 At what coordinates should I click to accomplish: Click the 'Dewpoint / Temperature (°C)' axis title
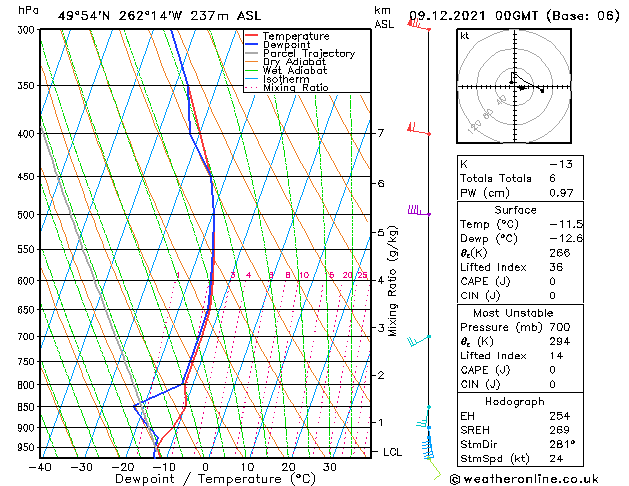(x=215, y=479)
